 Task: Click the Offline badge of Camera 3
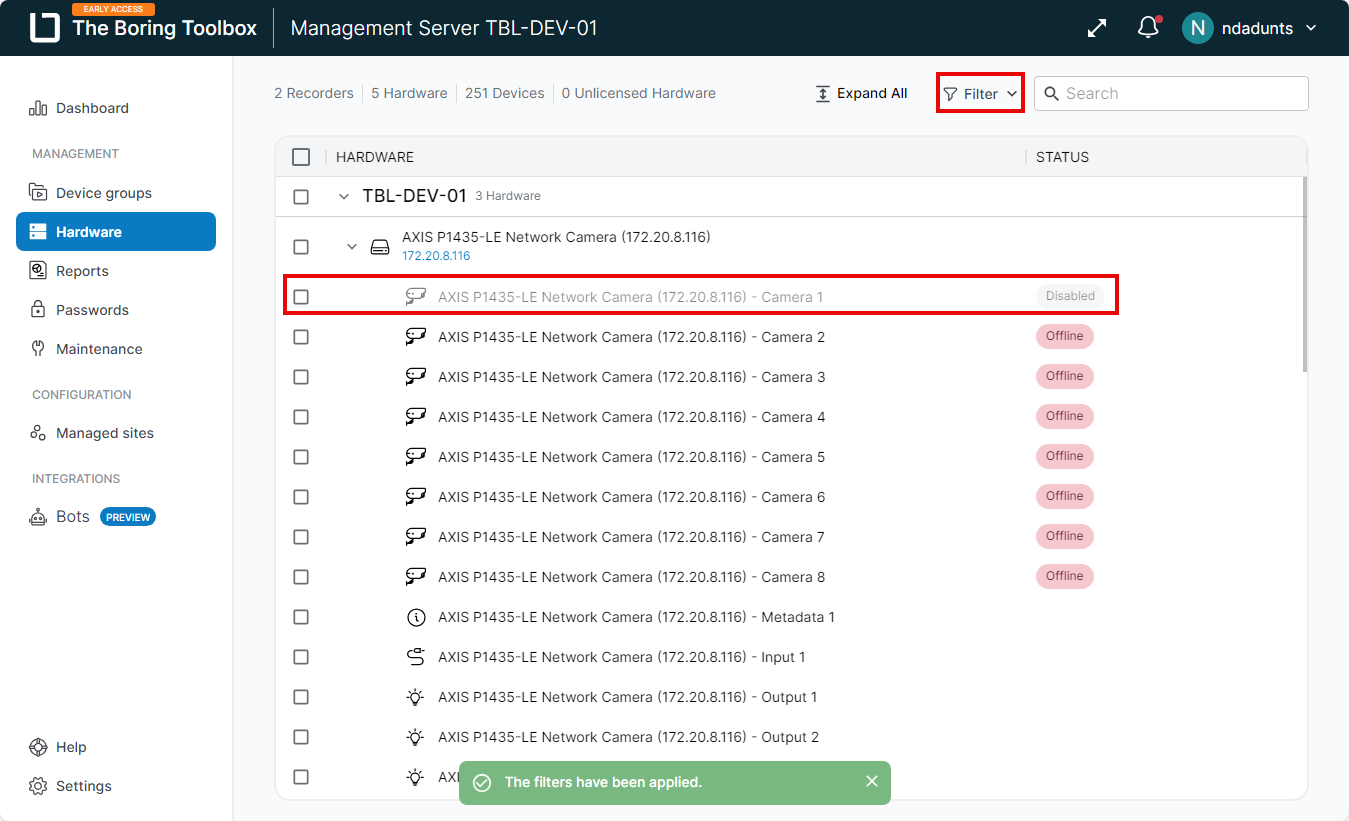[1065, 376]
